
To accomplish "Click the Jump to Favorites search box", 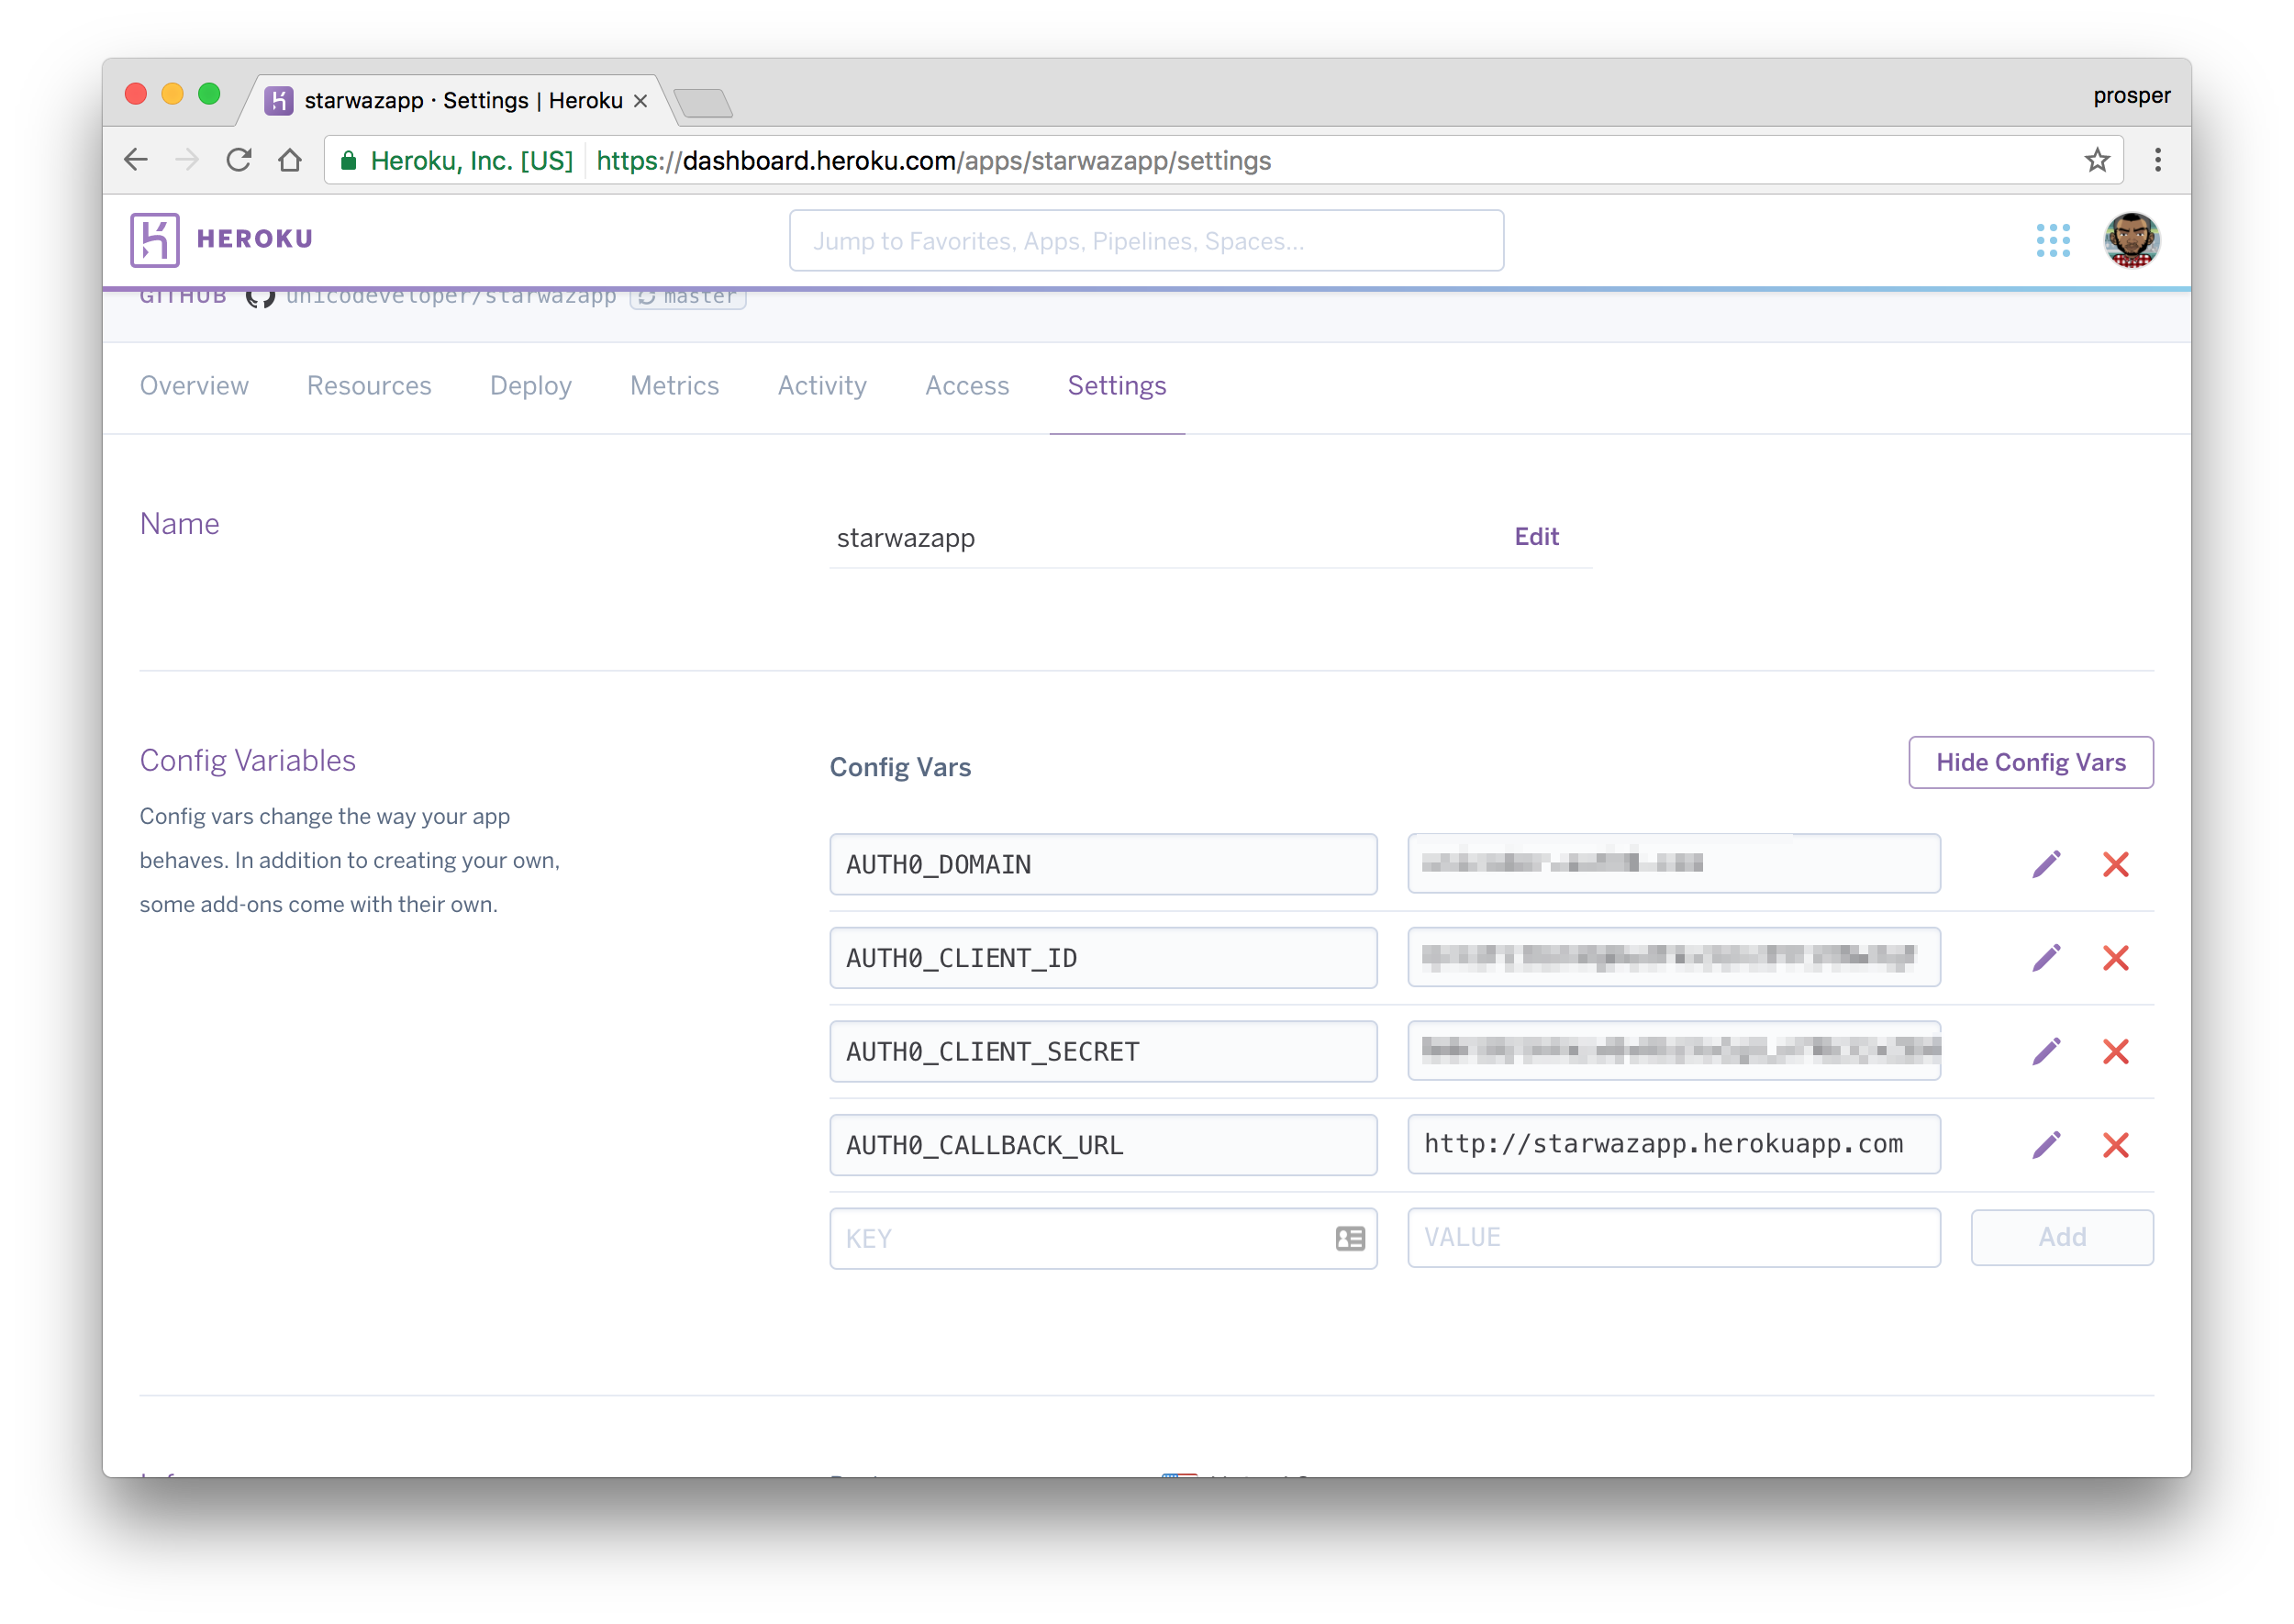I will 1146,241.
